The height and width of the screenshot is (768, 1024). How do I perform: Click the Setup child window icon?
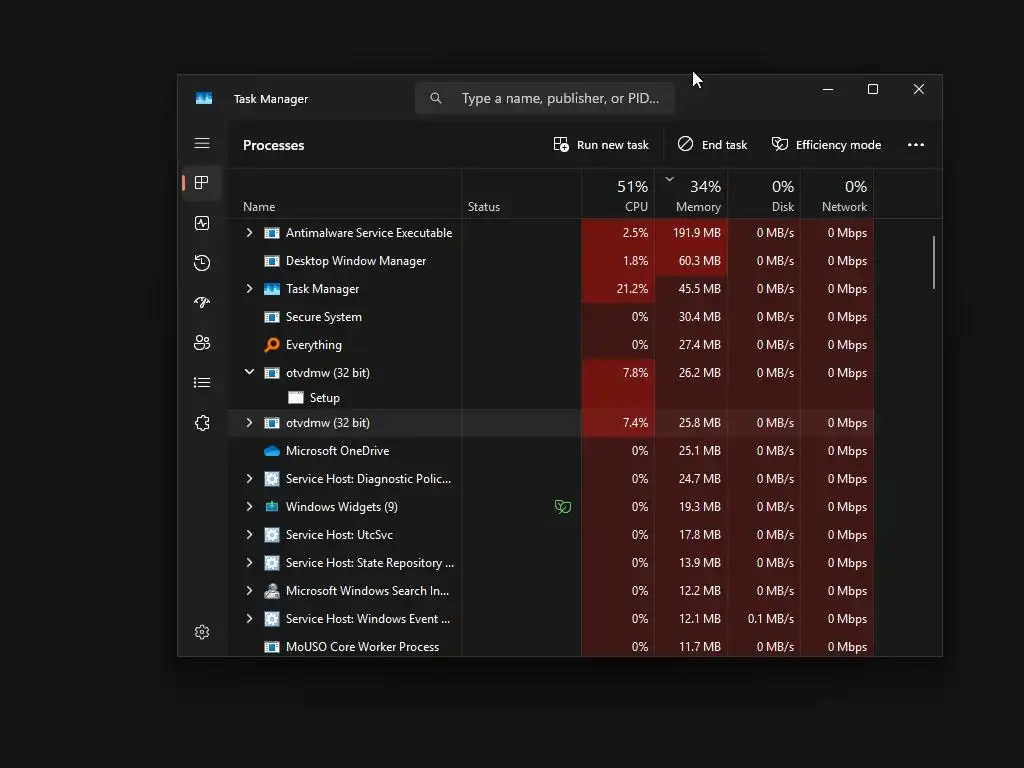[296, 398]
